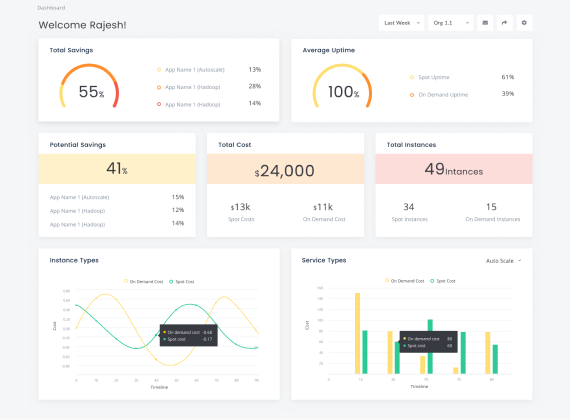Expand the Auto Scale dropdown in Service Types

(503, 261)
